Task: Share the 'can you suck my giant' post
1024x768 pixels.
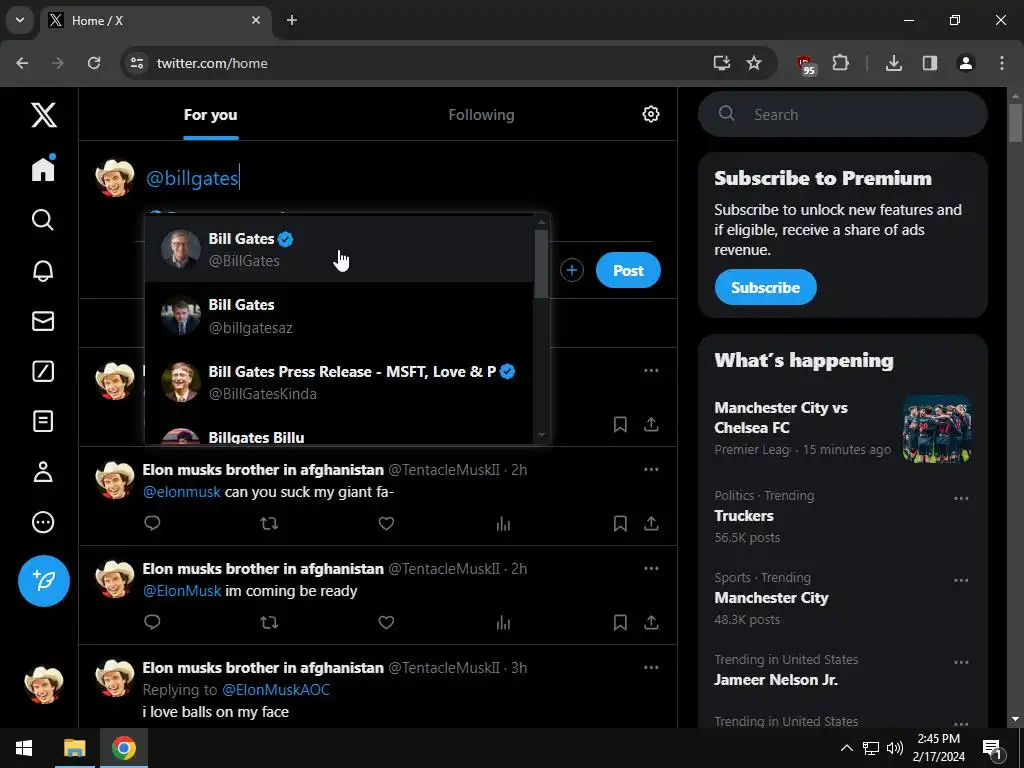Action: point(651,523)
